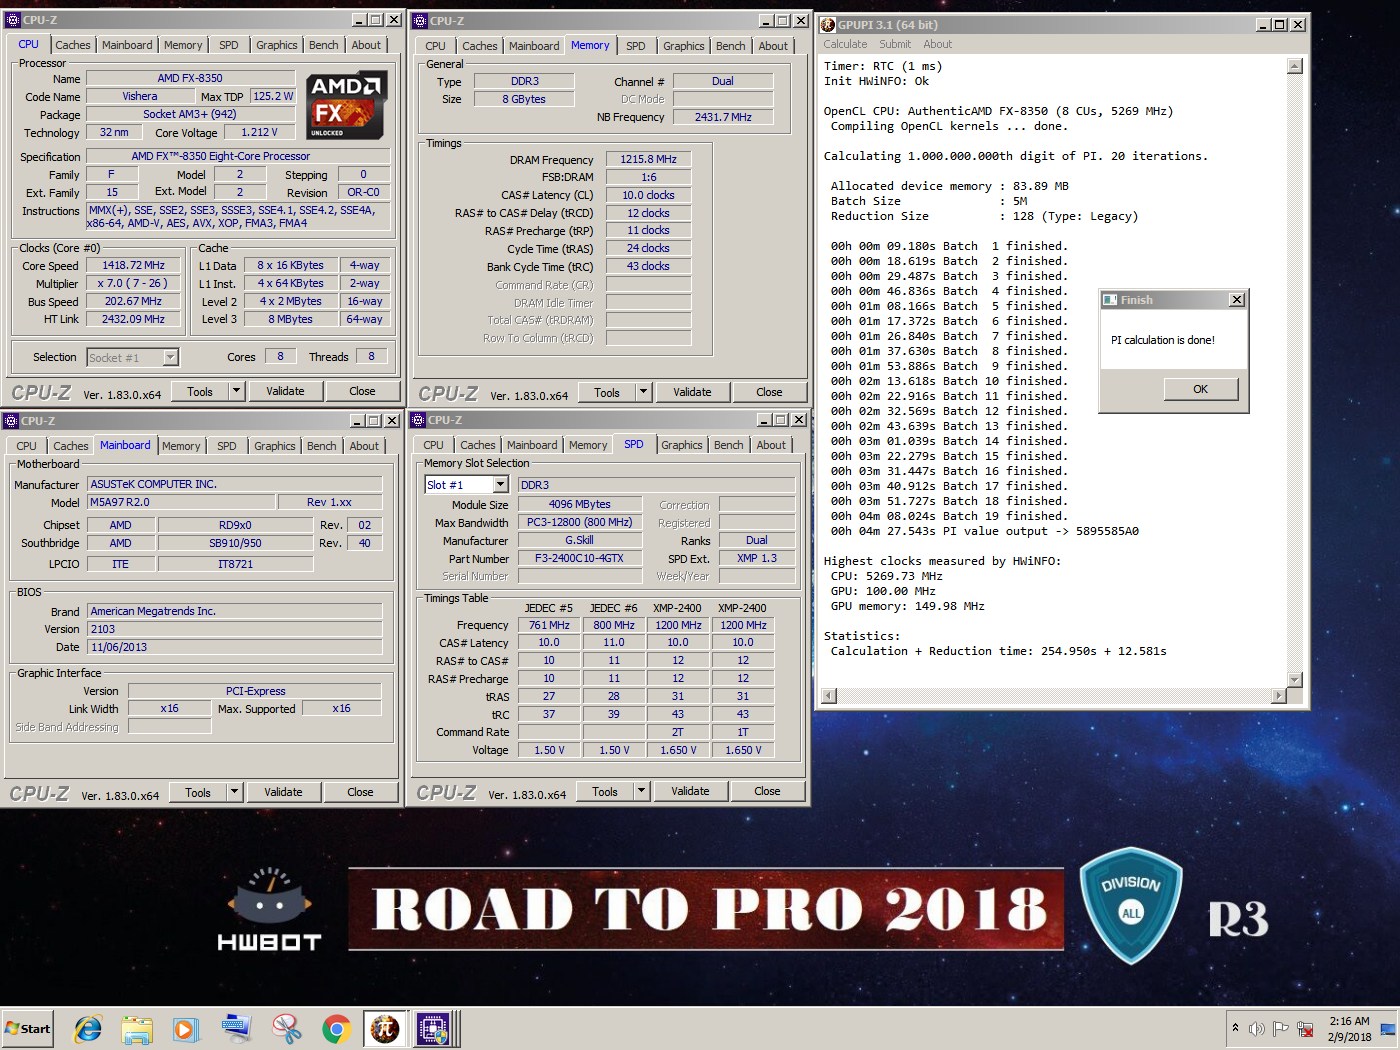Click Close in the SPD window

tap(767, 791)
